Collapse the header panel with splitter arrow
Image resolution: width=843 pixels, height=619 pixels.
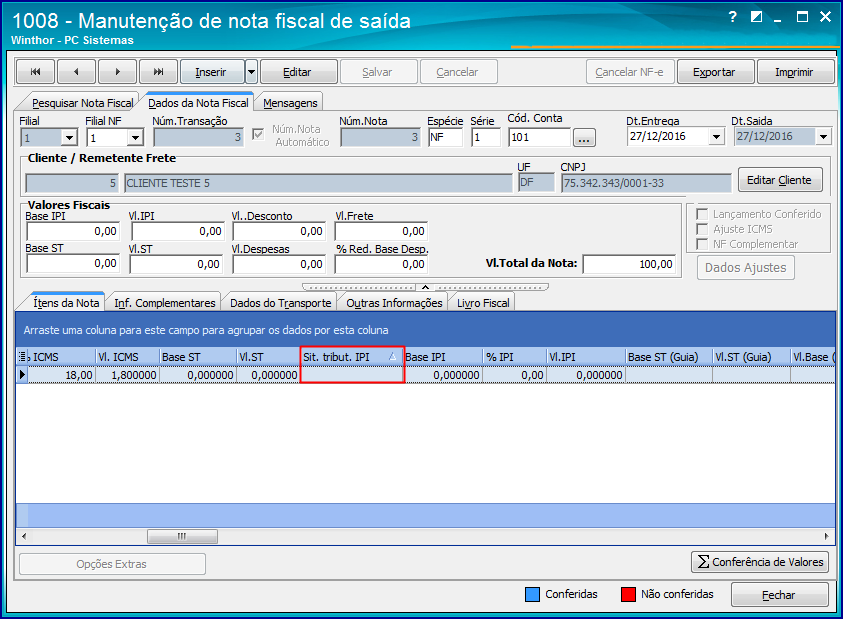point(425,287)
